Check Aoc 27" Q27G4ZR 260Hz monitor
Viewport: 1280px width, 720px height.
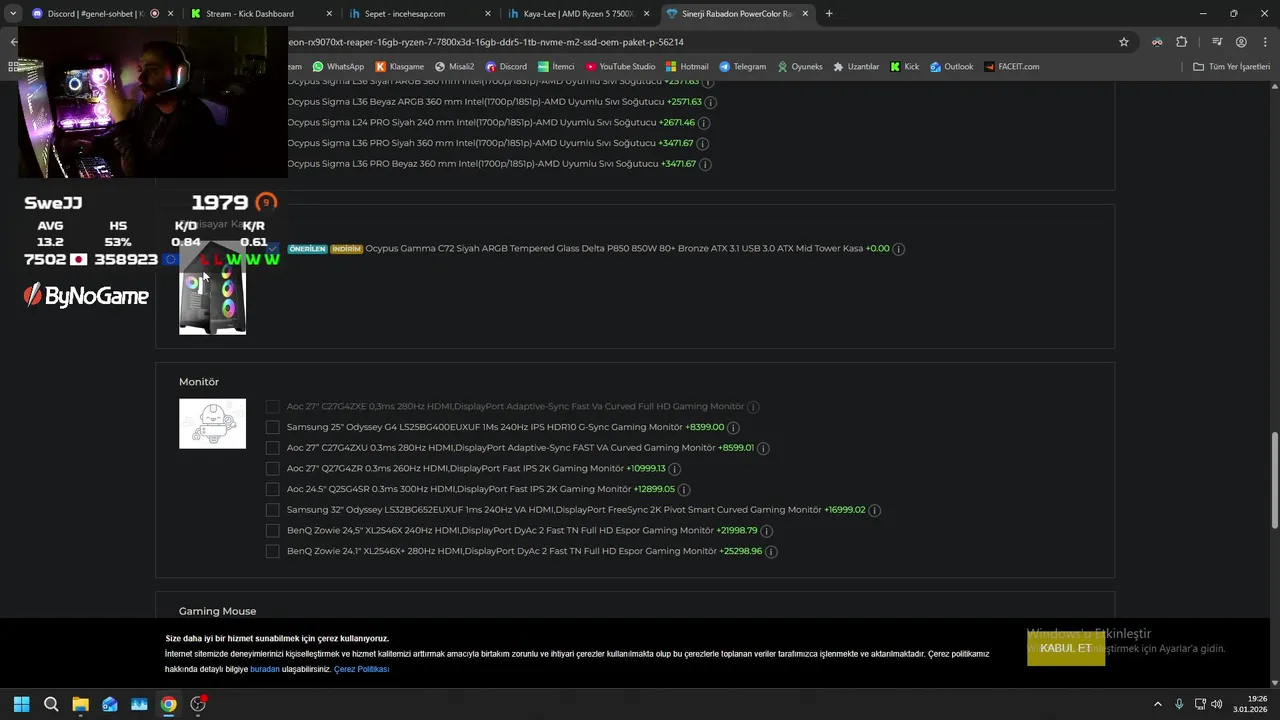pyautogui.click(x=272, y=469)
